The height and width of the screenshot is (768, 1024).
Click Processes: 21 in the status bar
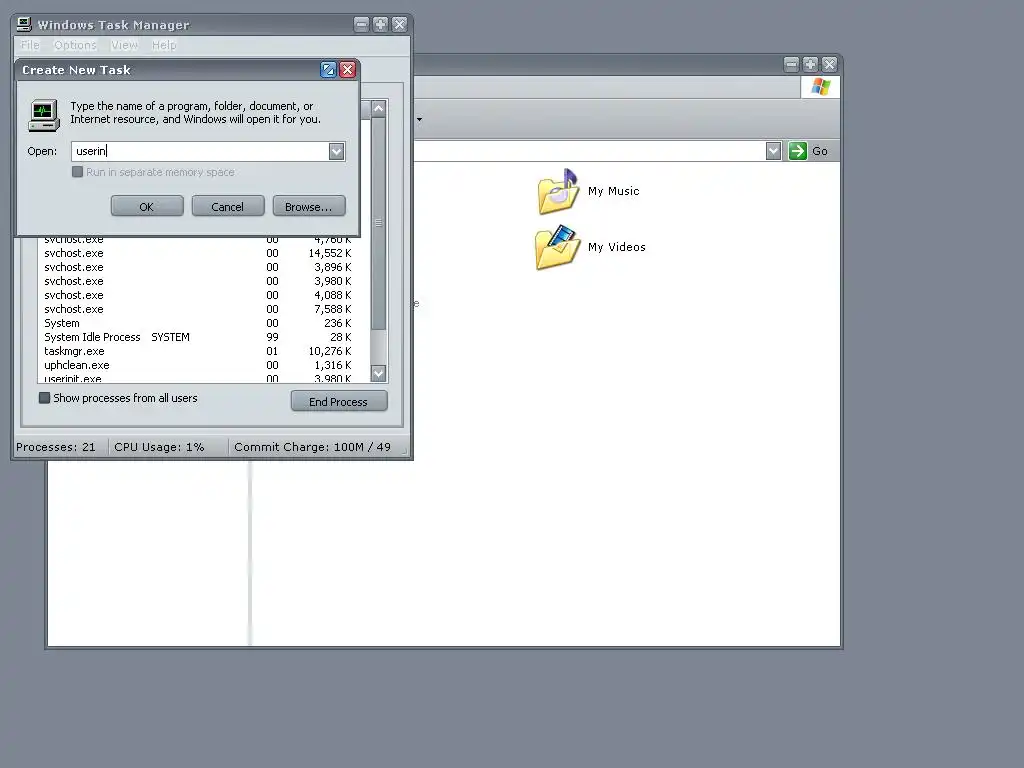pyautogui.click(x=56, y=447)
